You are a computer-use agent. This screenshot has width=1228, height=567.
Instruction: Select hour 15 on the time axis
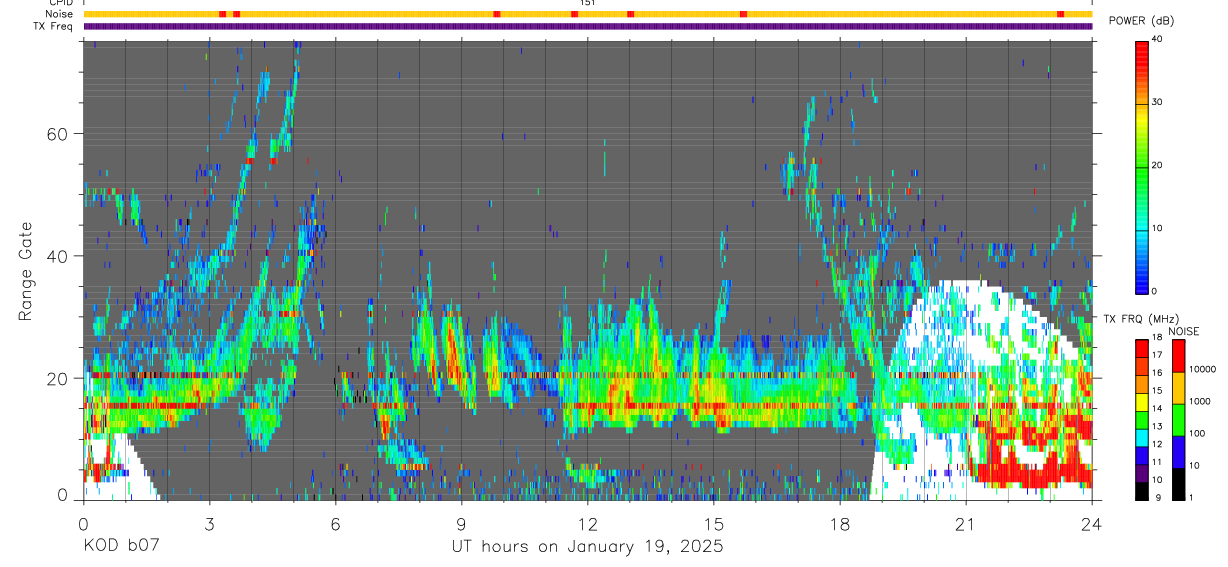[x=714, y=524]
